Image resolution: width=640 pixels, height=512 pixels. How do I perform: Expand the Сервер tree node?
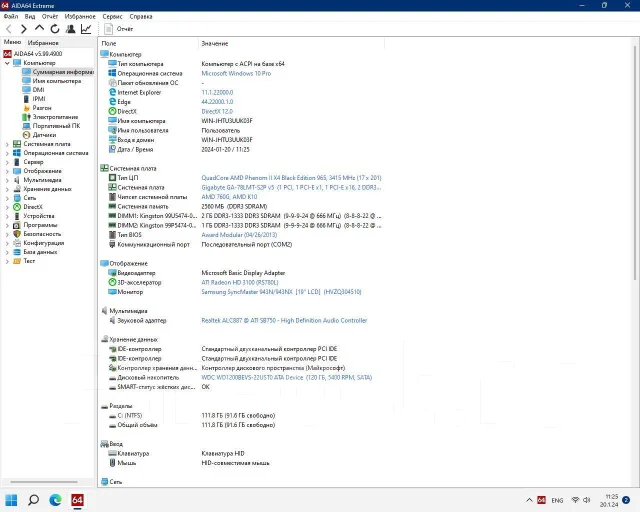[7, 162]
